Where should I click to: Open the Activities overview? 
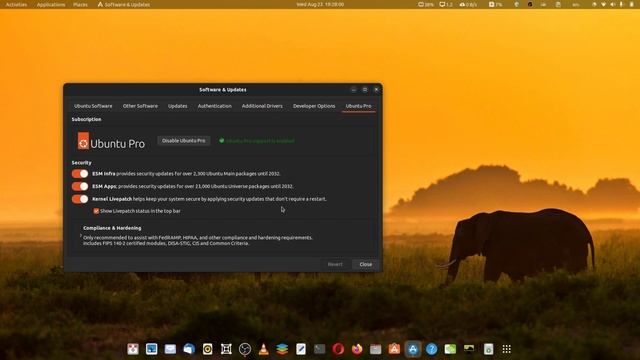click(x=16, y=4)
